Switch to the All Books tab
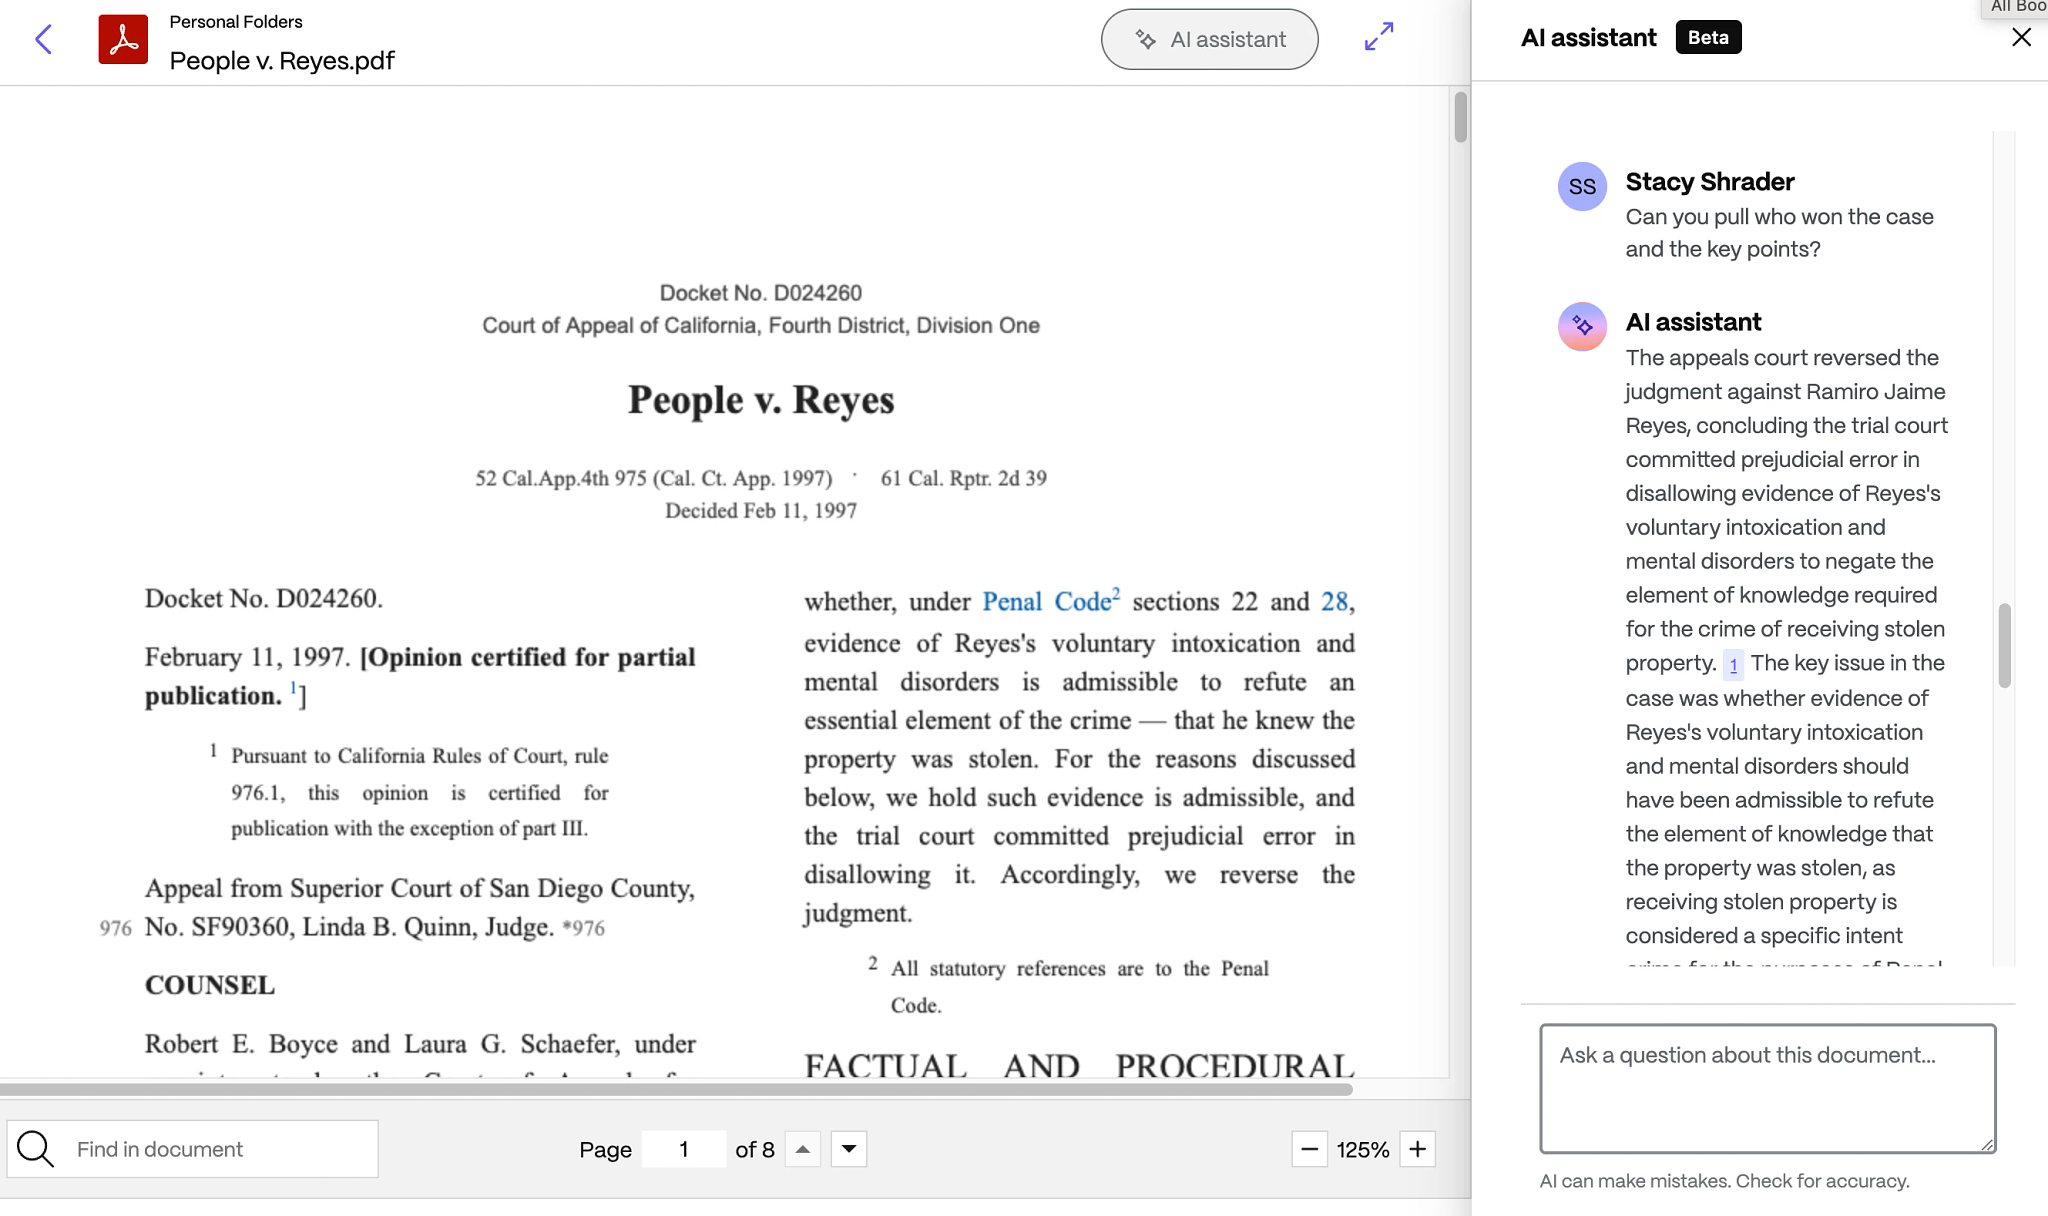 [x=2016, y=7]
